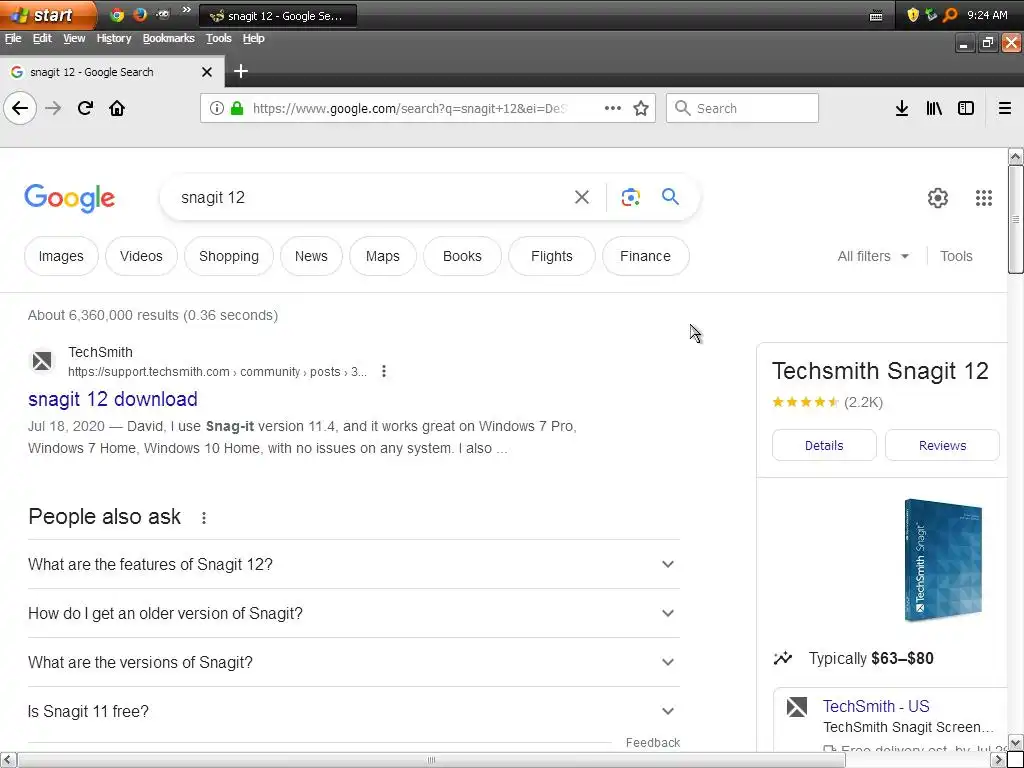This screenshot has height=768, width=1024.
Task: Switch to Flights results
Action: 552,256
